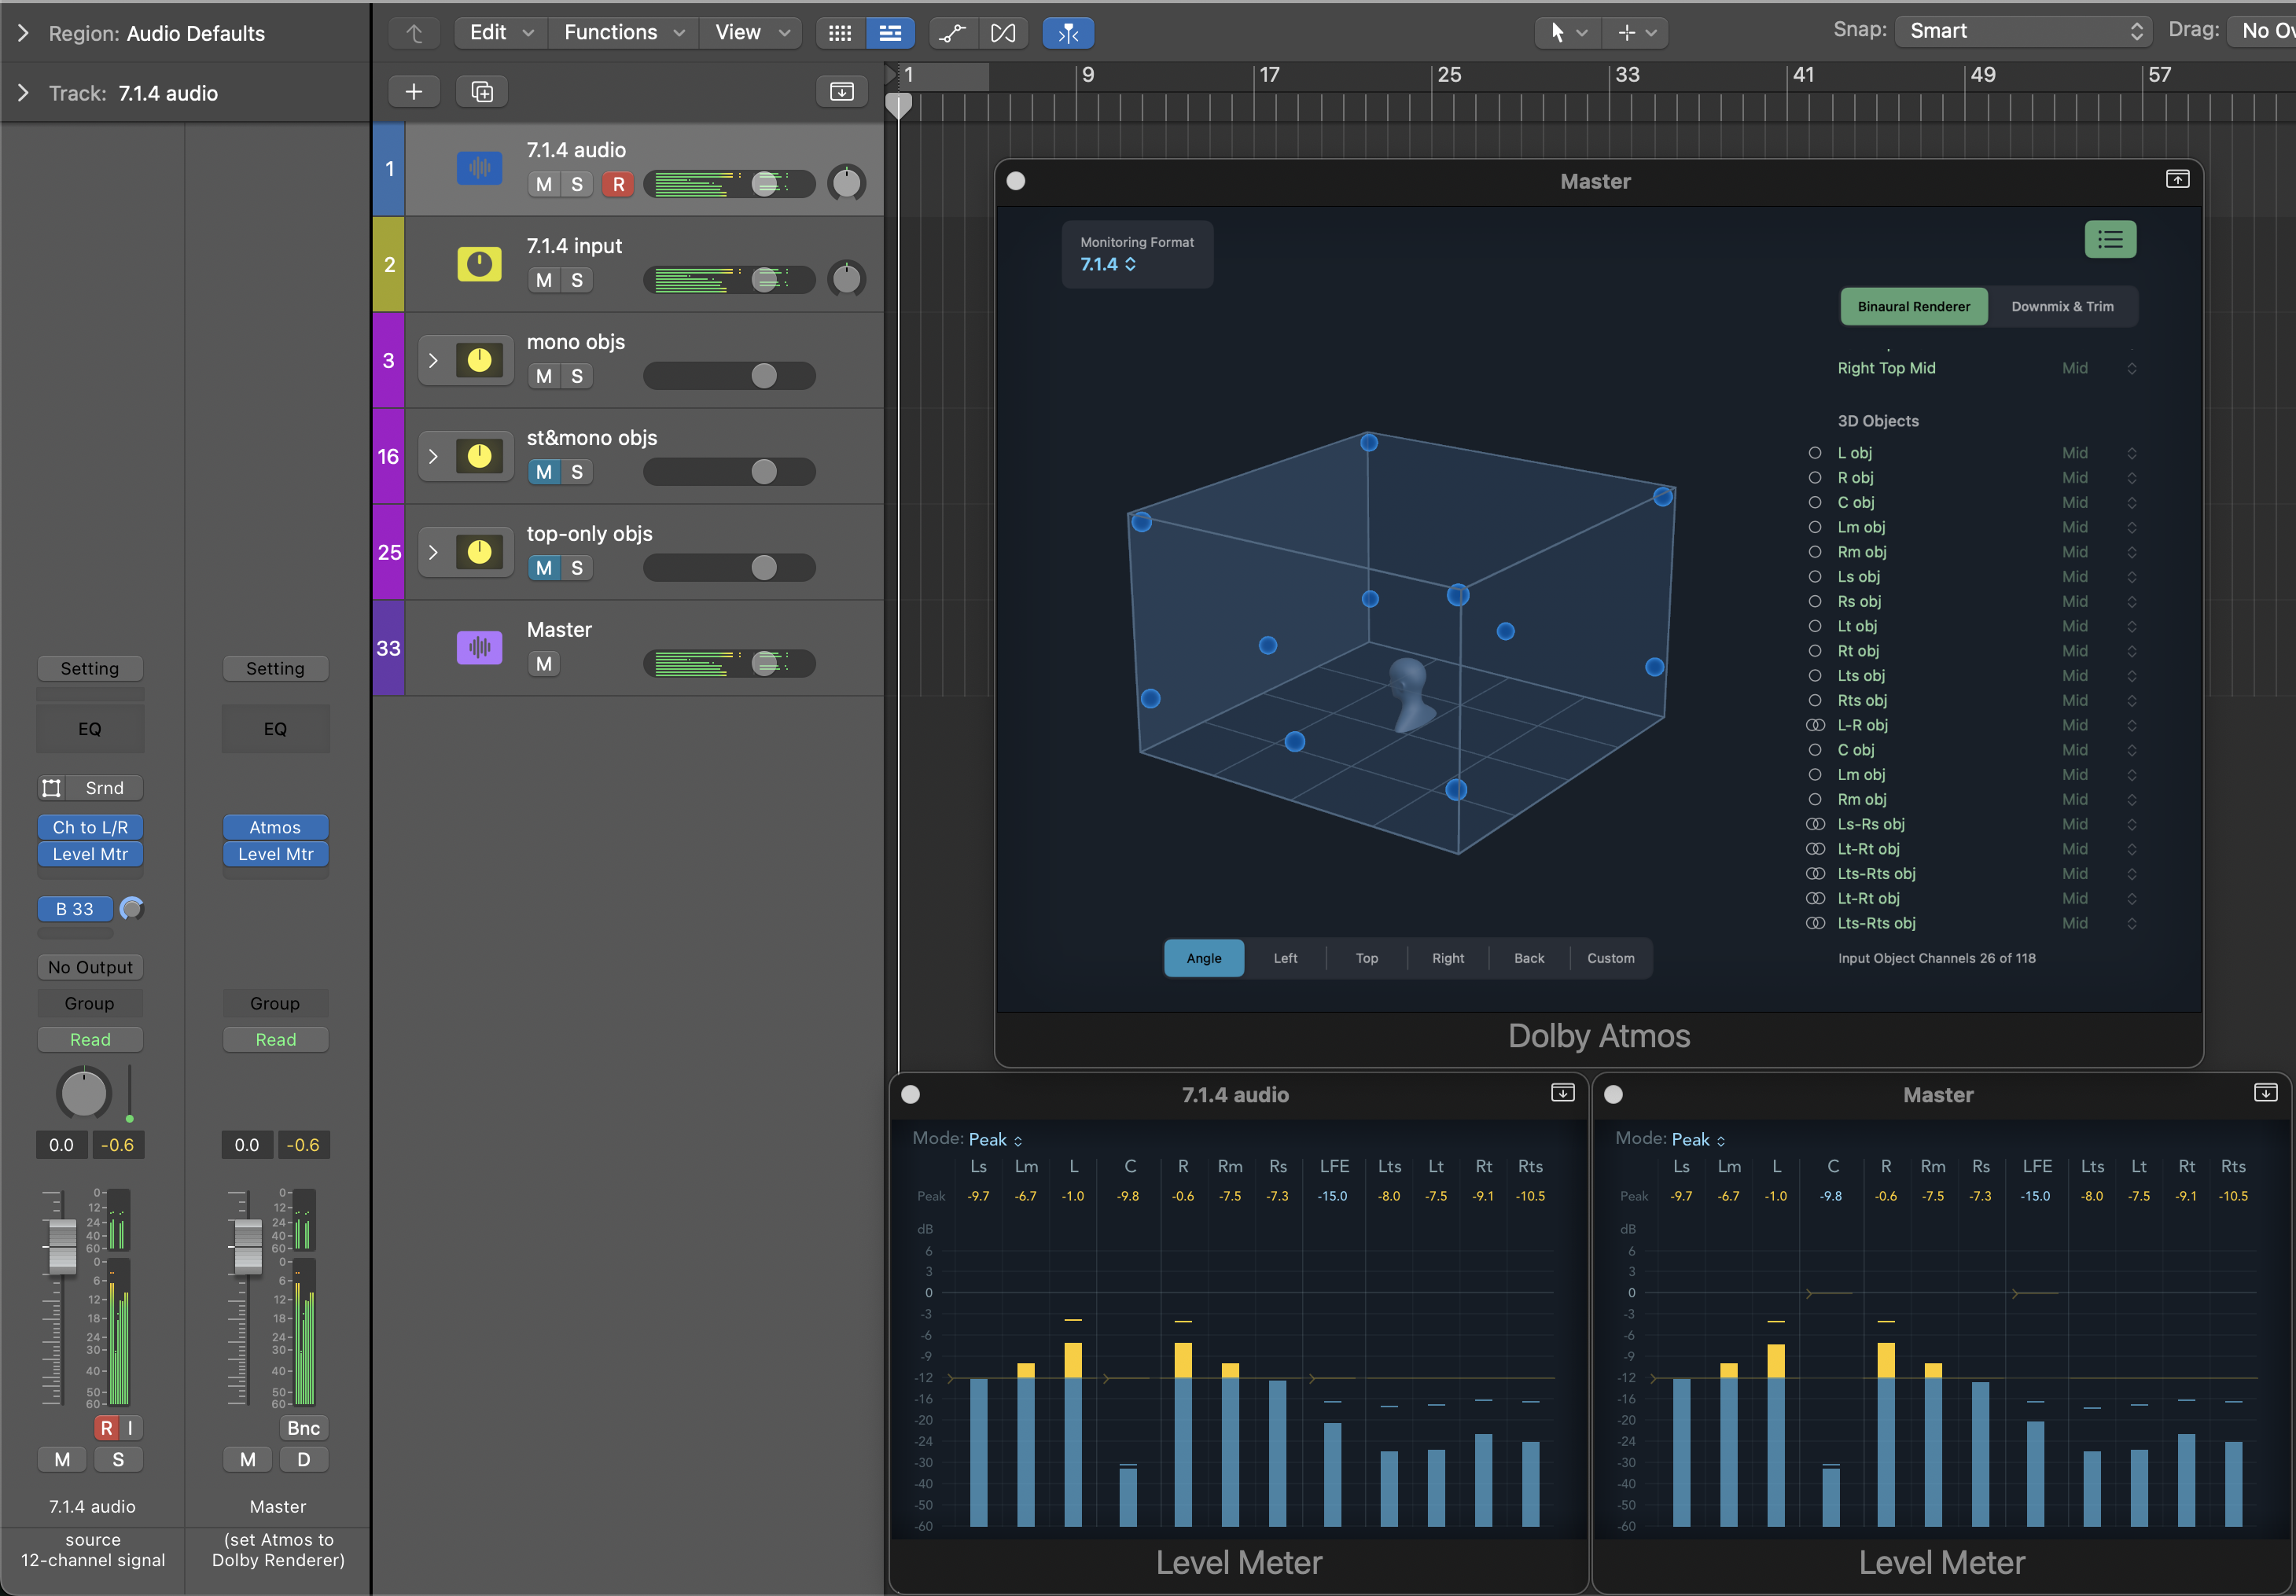Expand the top-only objs track stack

[x=433, y=552]
